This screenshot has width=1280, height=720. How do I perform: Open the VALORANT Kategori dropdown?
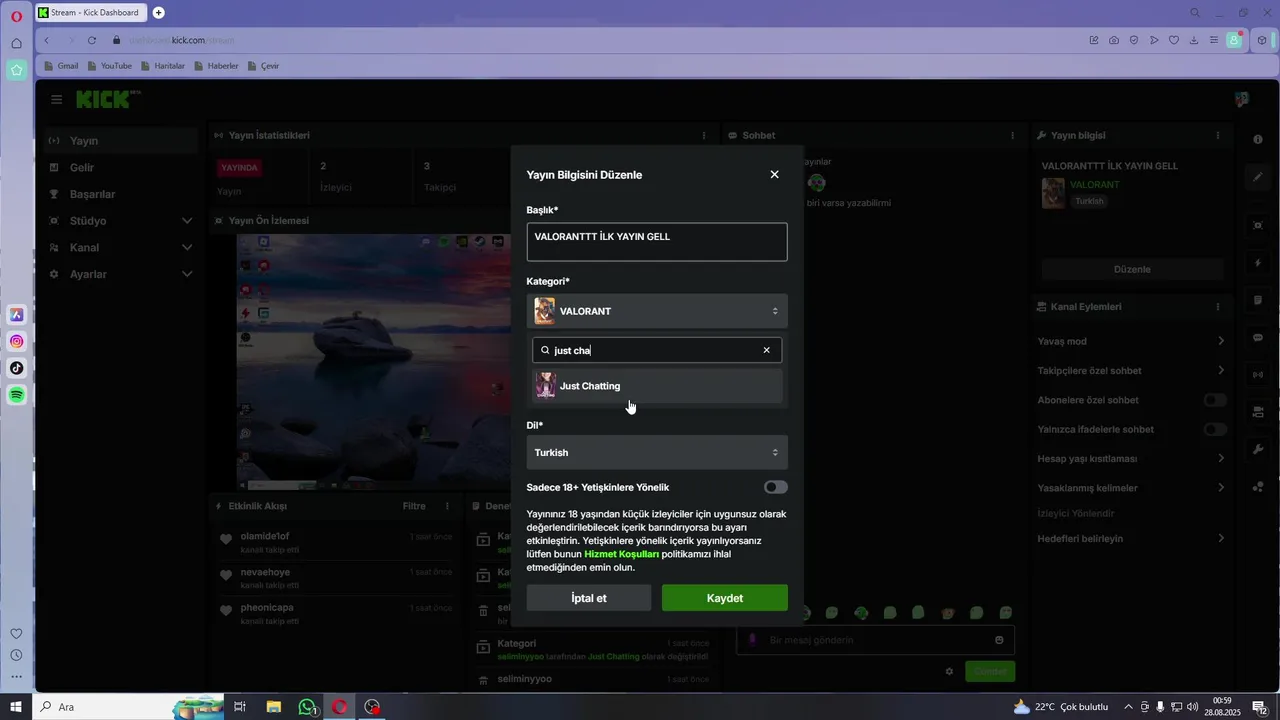[657, 311]
